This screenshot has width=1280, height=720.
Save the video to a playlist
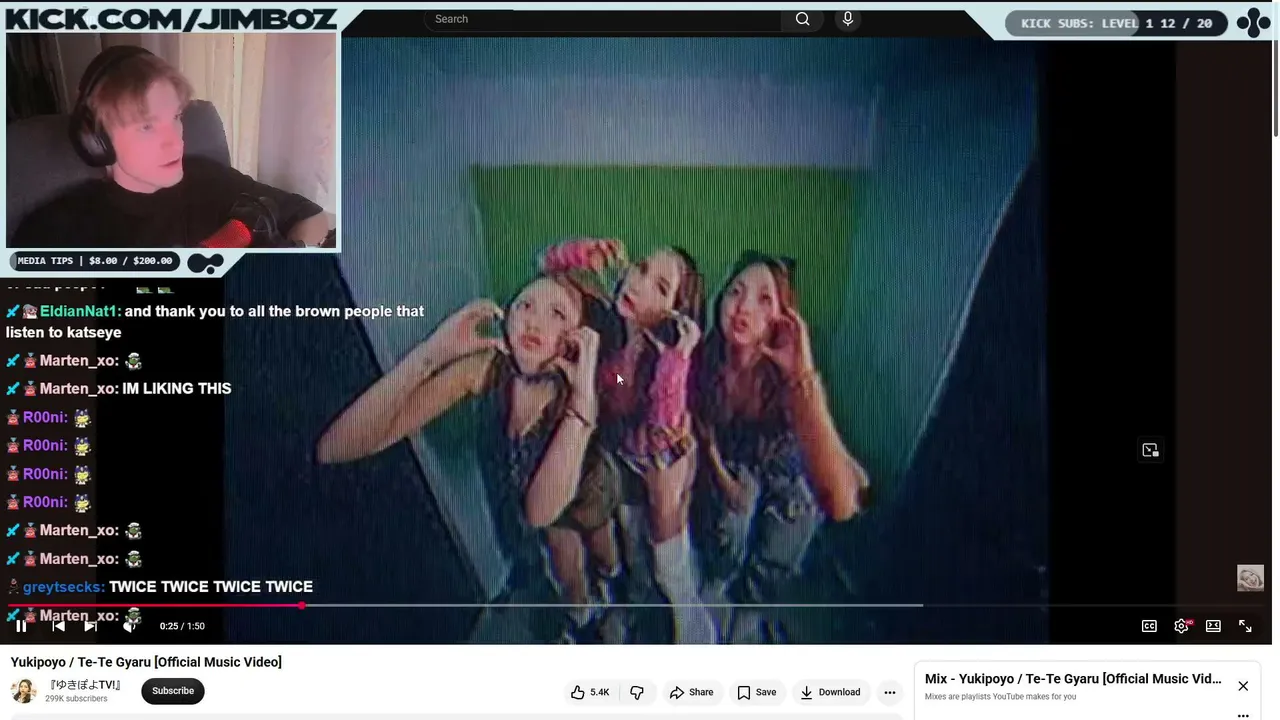click(757, 692)
